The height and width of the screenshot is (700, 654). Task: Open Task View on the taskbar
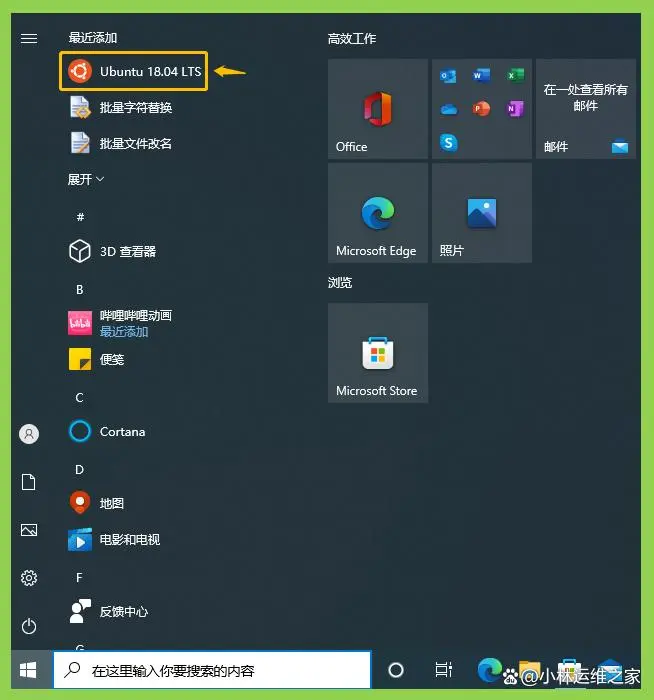click(443, 670)
